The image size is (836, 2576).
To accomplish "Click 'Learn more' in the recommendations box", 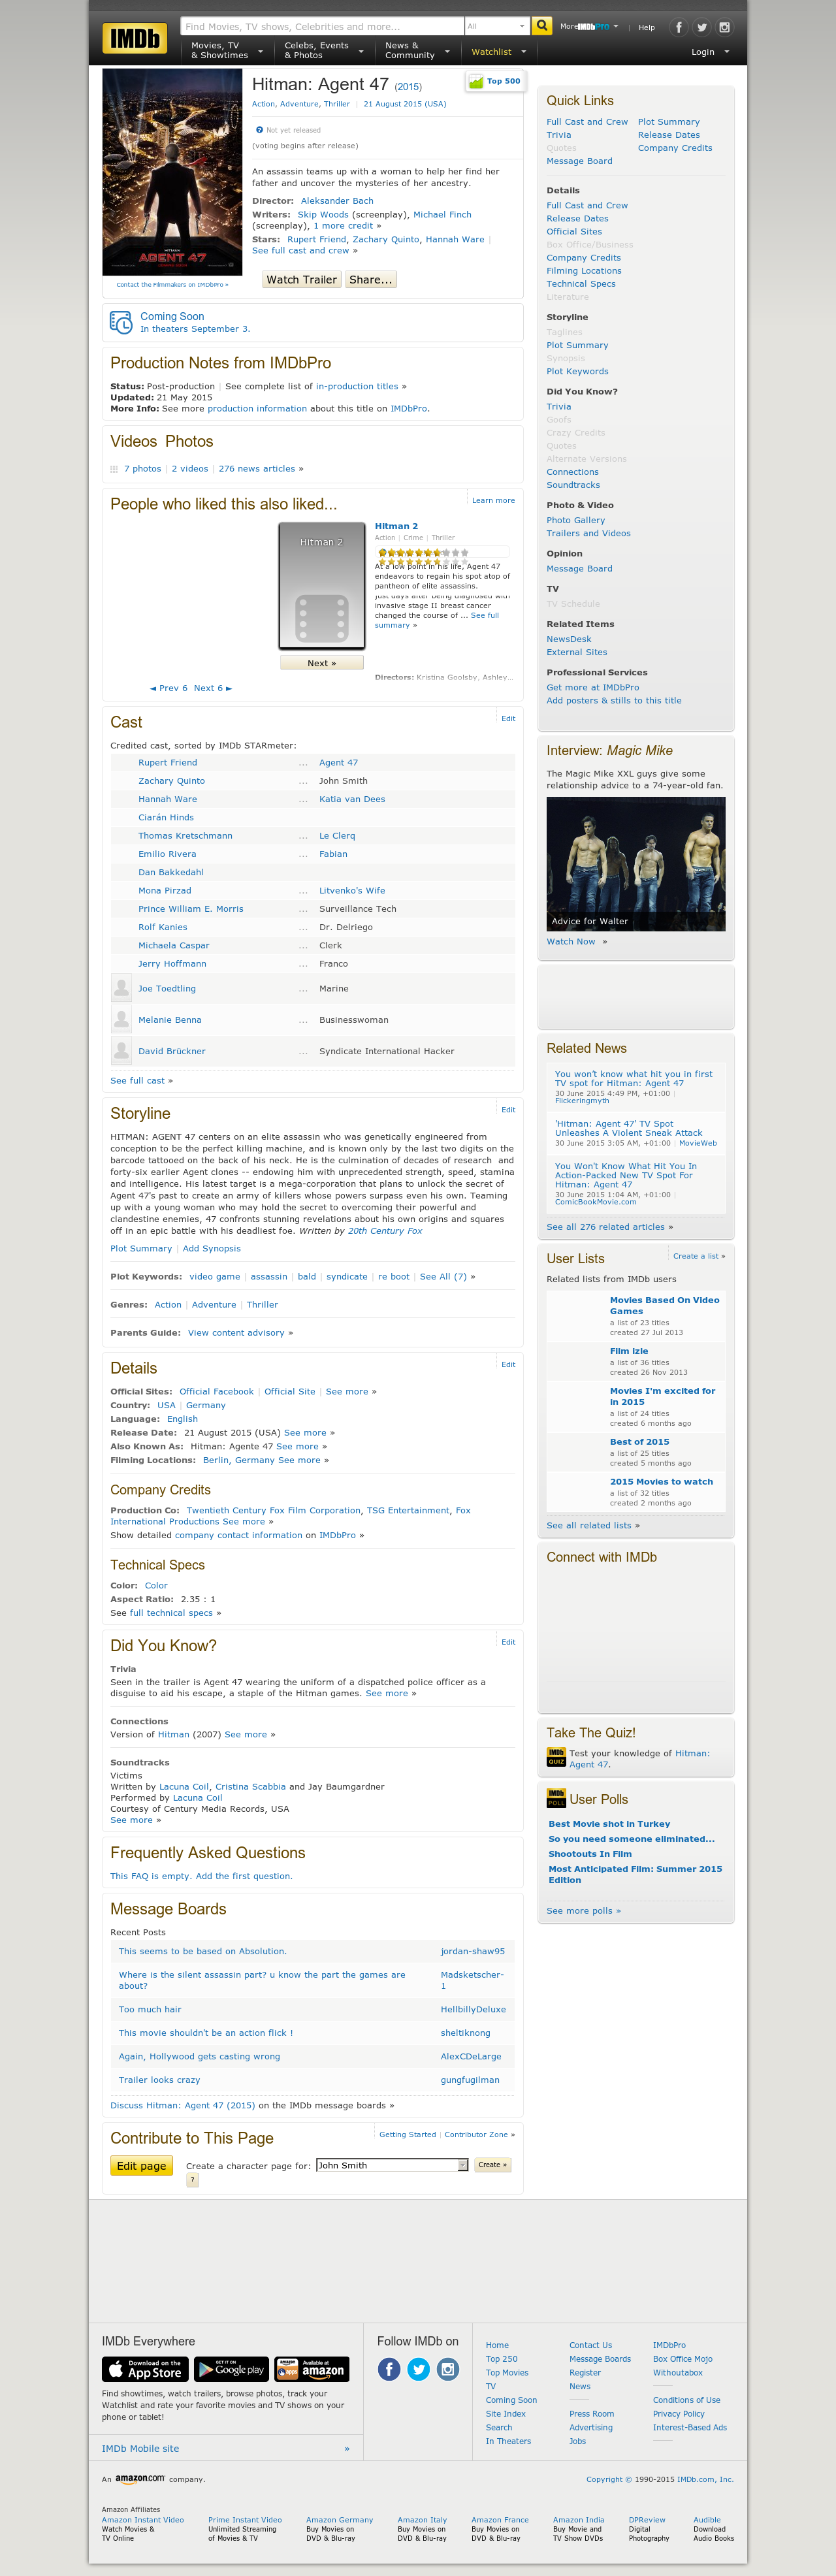I will point(493,500).
